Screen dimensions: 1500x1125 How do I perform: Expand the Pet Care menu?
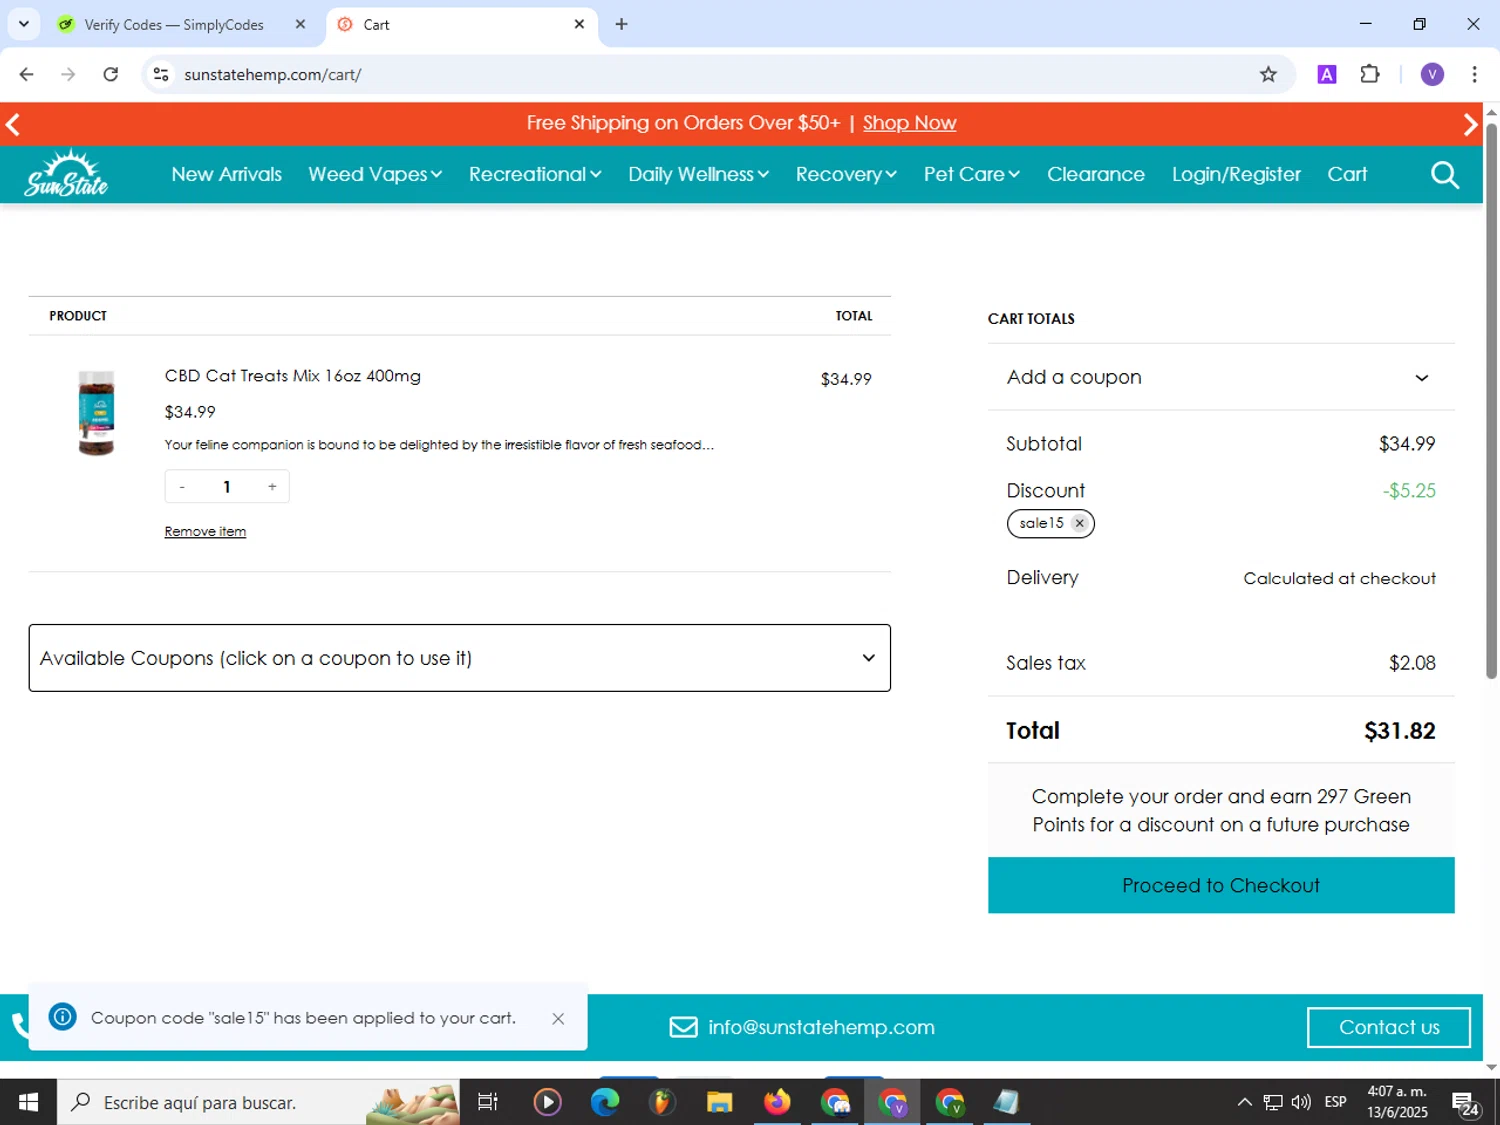click(x=971, y=174)
